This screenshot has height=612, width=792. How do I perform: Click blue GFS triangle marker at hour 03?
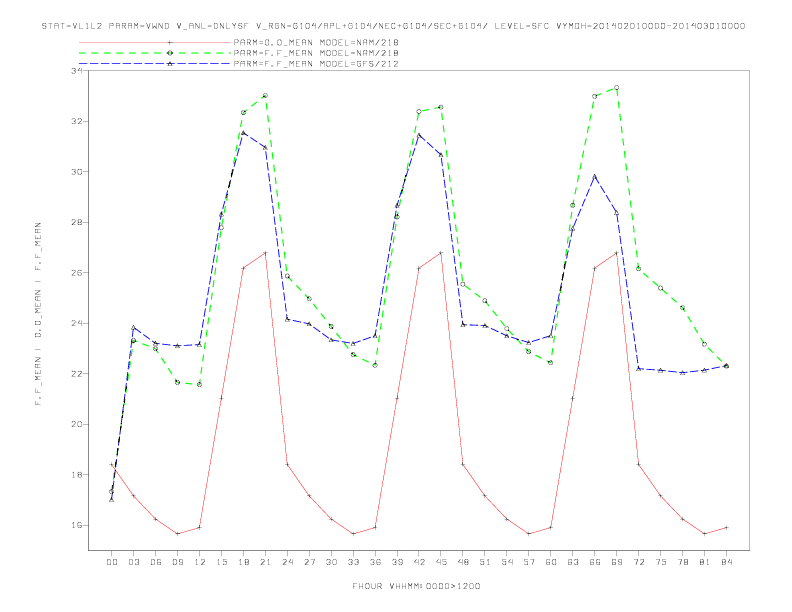[133, 328]
